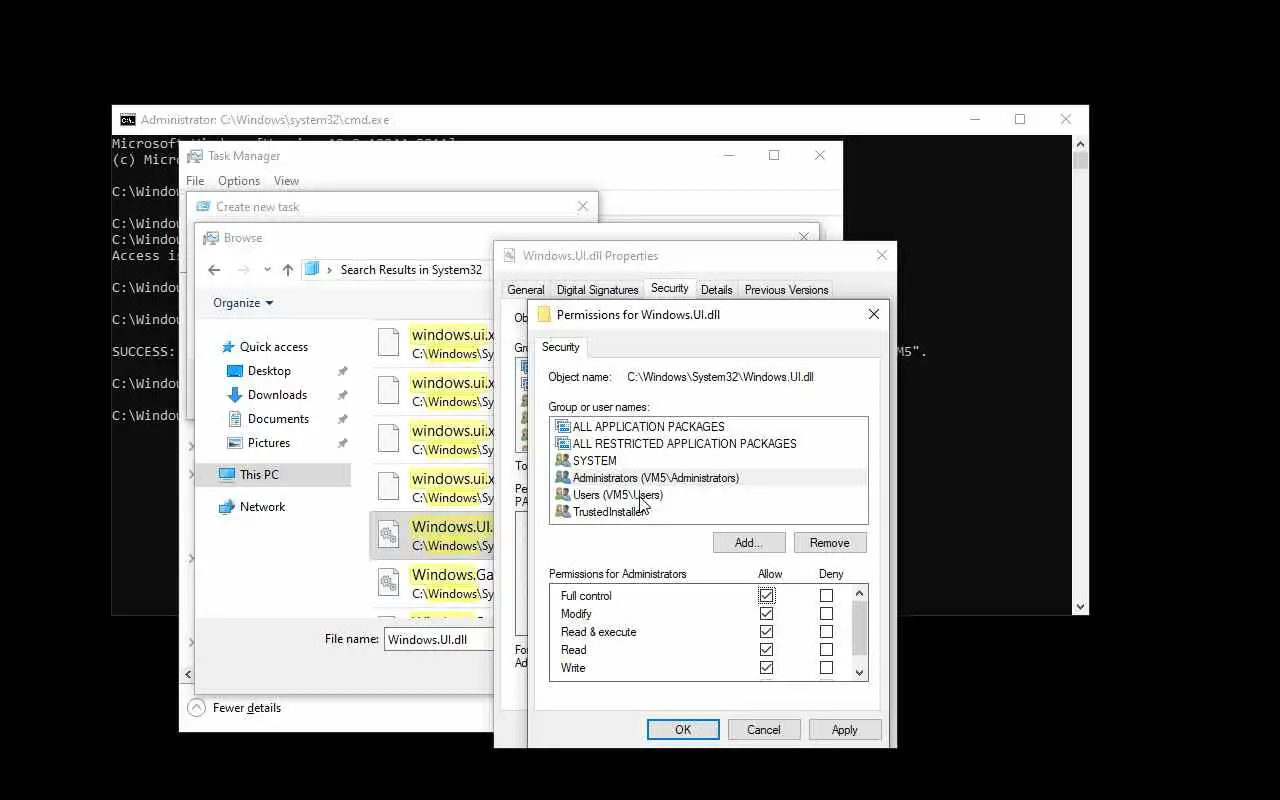Click the Create new task dialog icon
1280x800 pixels.
[x=204, y=207]
